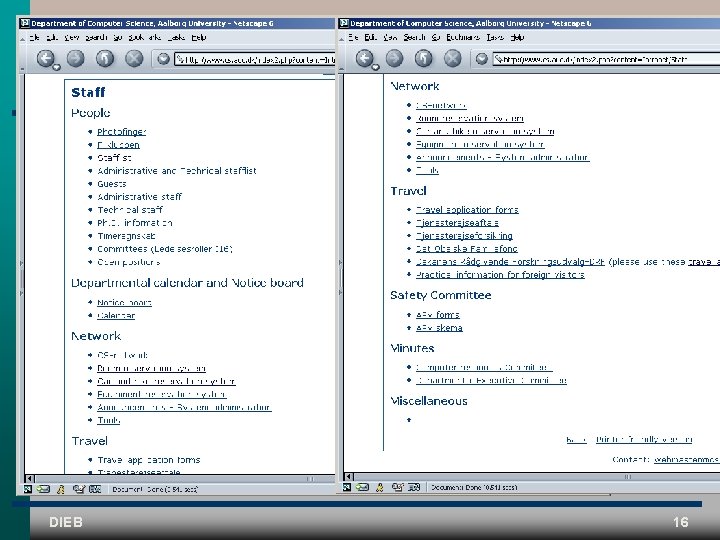Screen dimensions: 720x540
Task: Open the Go menu in the left window
Action: (x=118, y=37)
